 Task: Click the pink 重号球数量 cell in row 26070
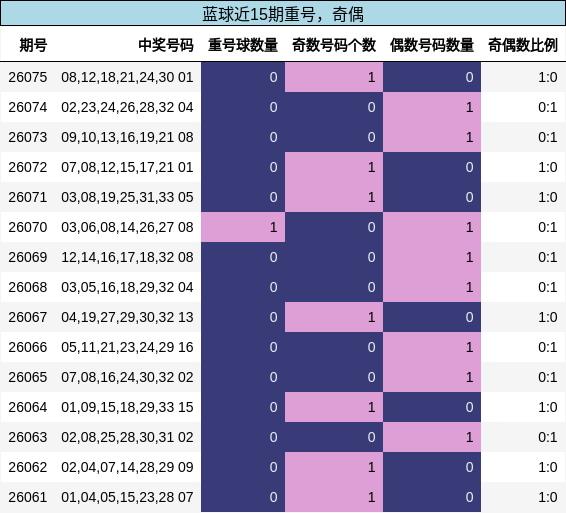coord(243,227)
